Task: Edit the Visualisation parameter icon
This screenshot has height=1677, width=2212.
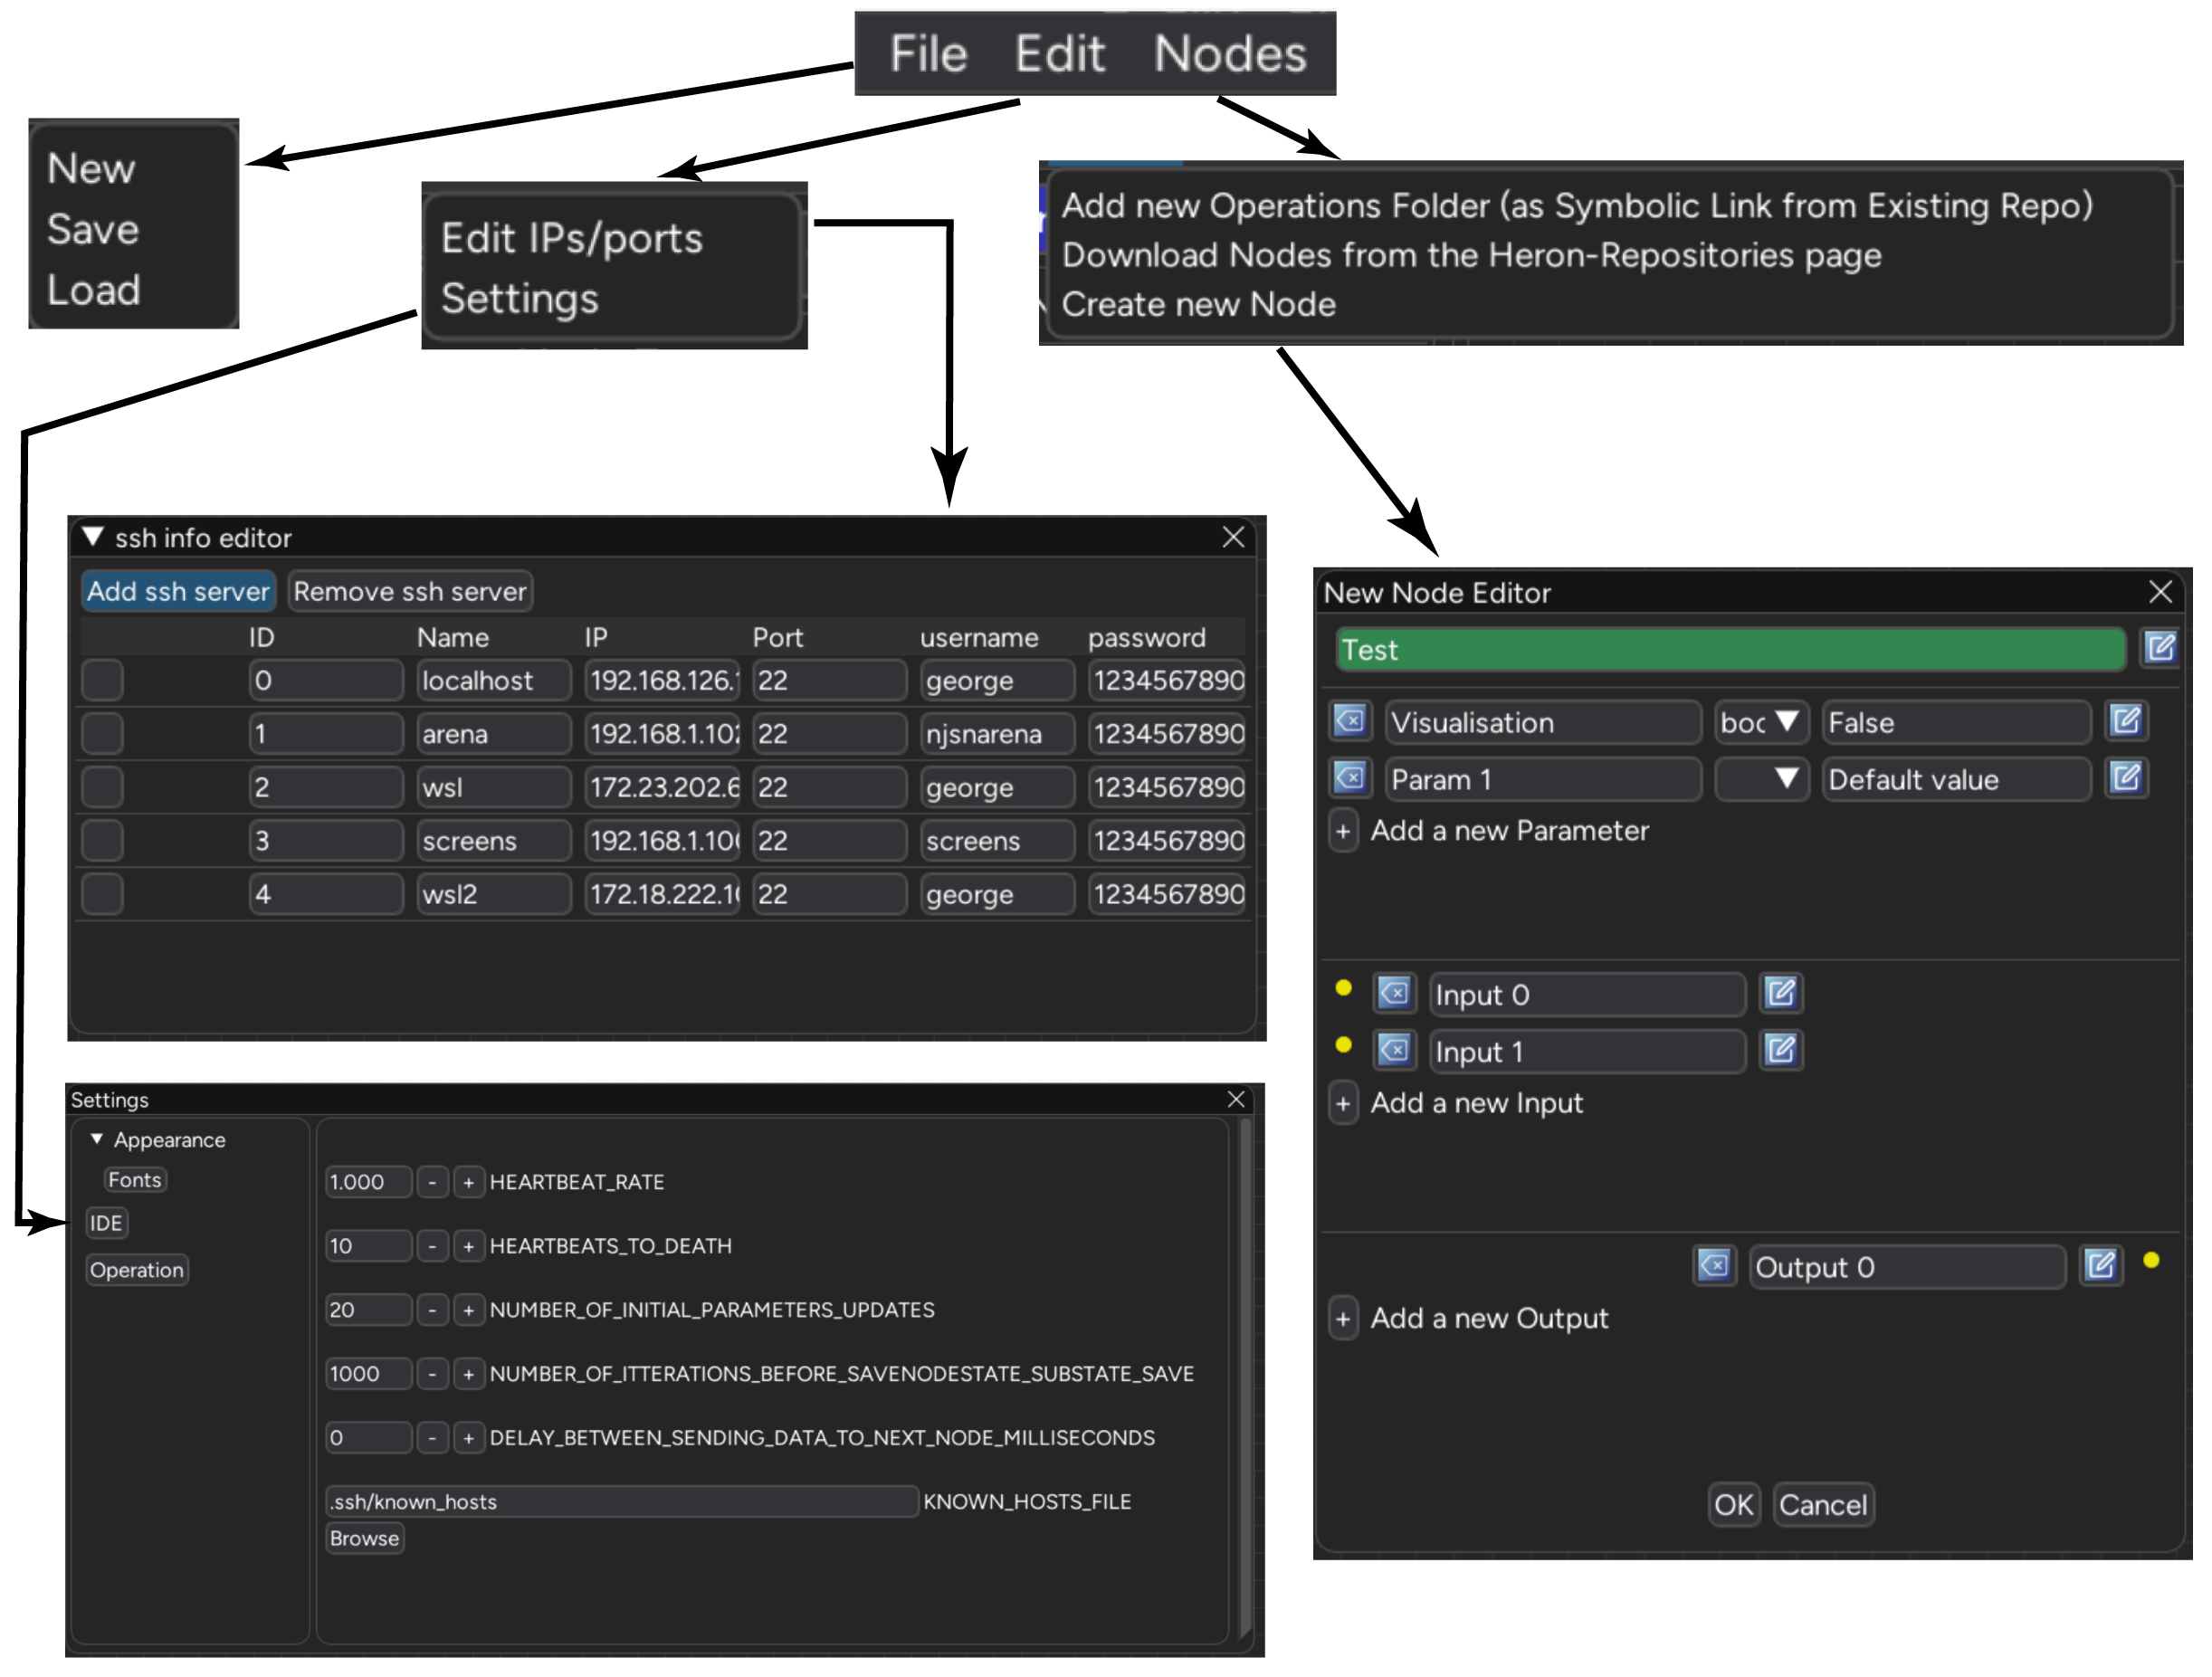Action: pyautogui.click(x=2124, y=722)
